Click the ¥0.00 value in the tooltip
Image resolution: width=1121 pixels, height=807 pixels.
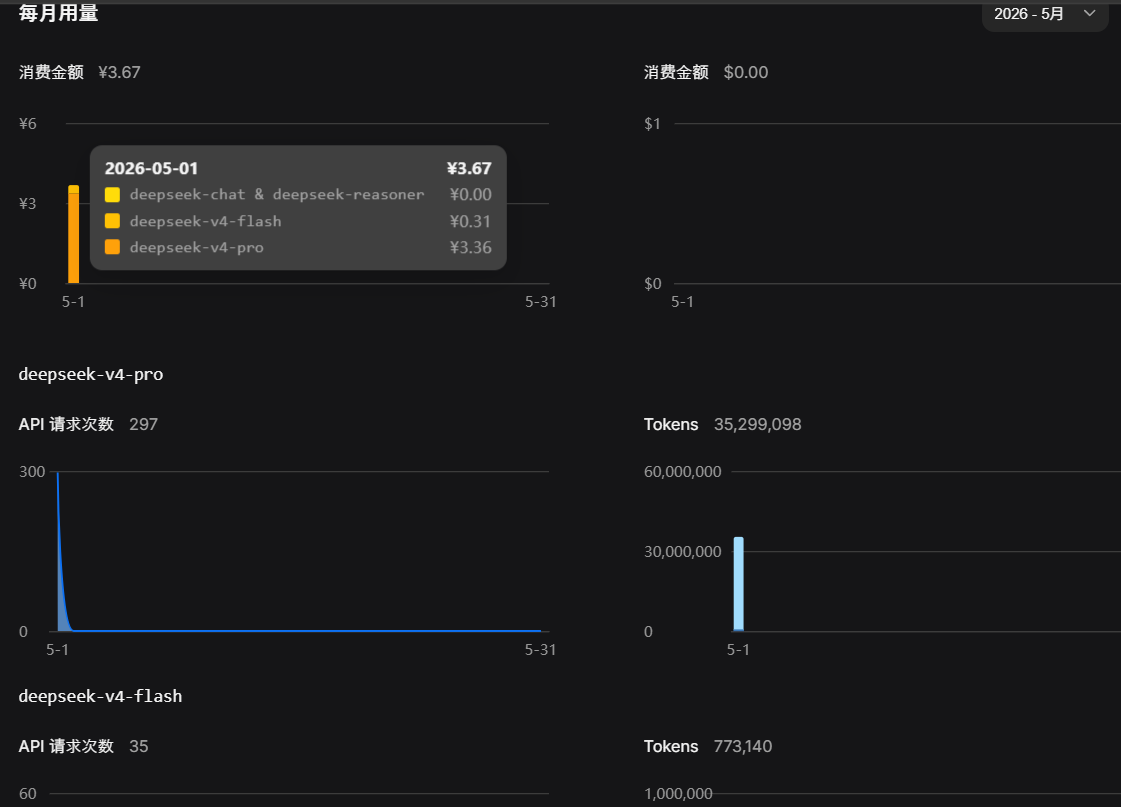470,194
